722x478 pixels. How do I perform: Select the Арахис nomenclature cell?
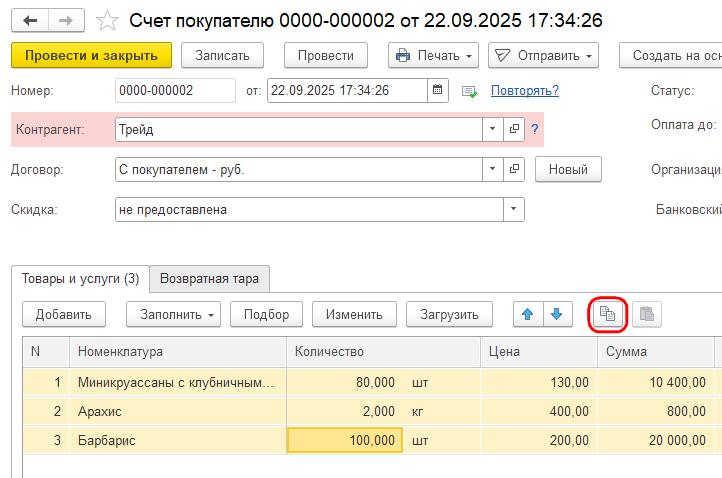(x=178, y=411)
